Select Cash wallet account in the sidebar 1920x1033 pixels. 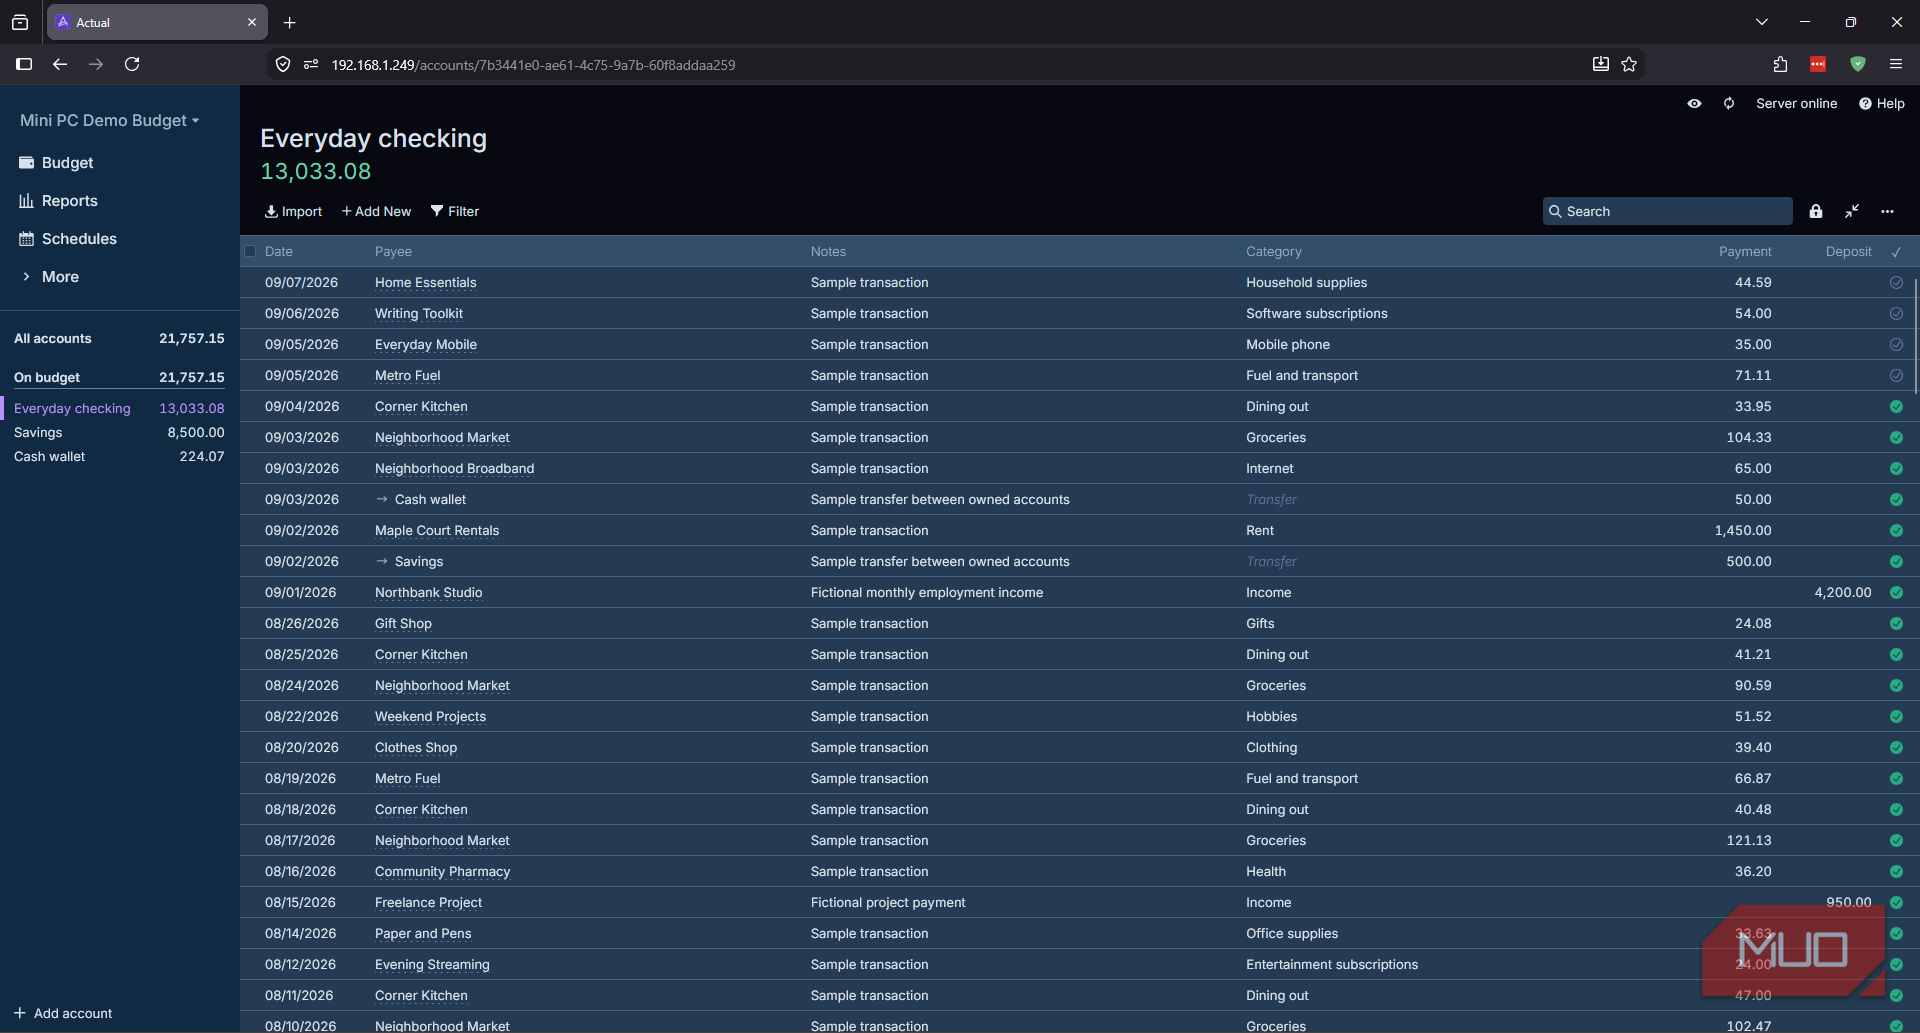point(119,456)
